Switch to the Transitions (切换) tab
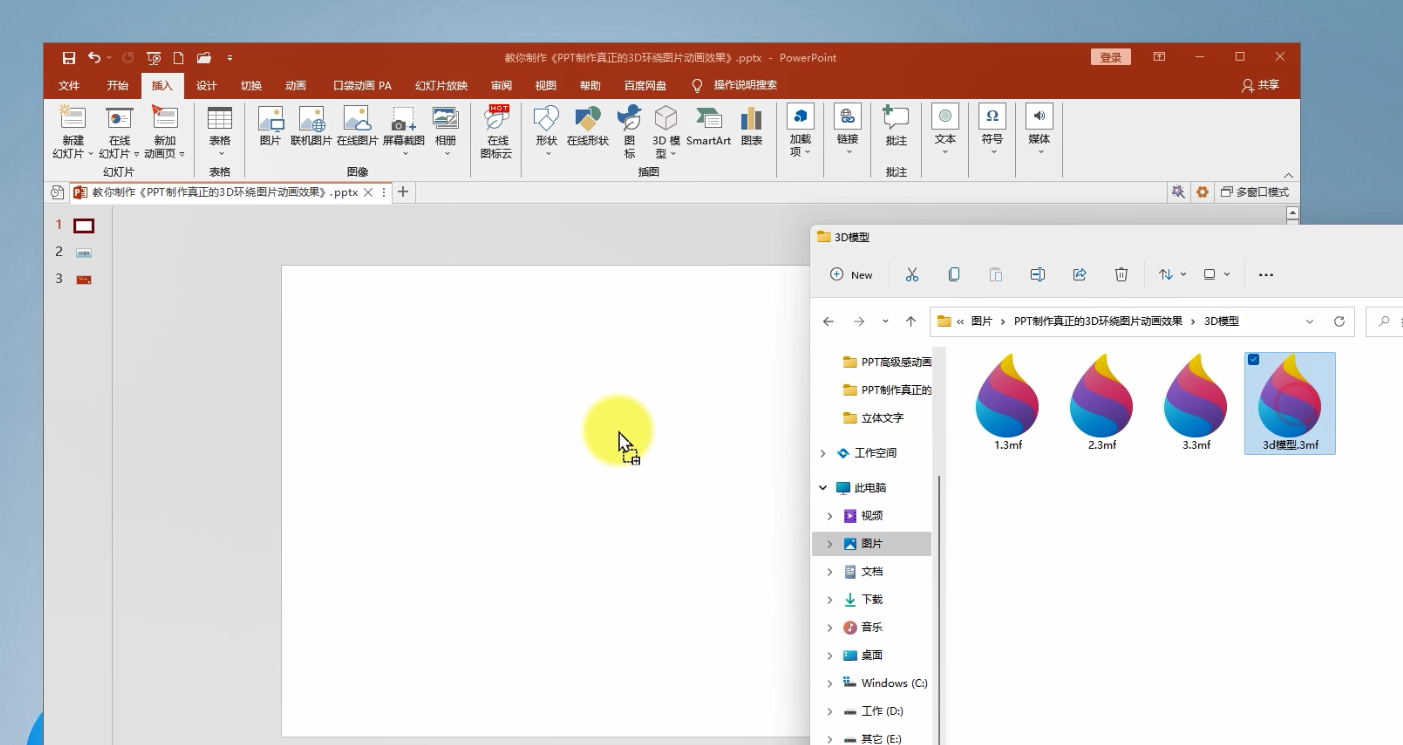The height and width of the screenshot is (745, 1403). tap(251, 86)
